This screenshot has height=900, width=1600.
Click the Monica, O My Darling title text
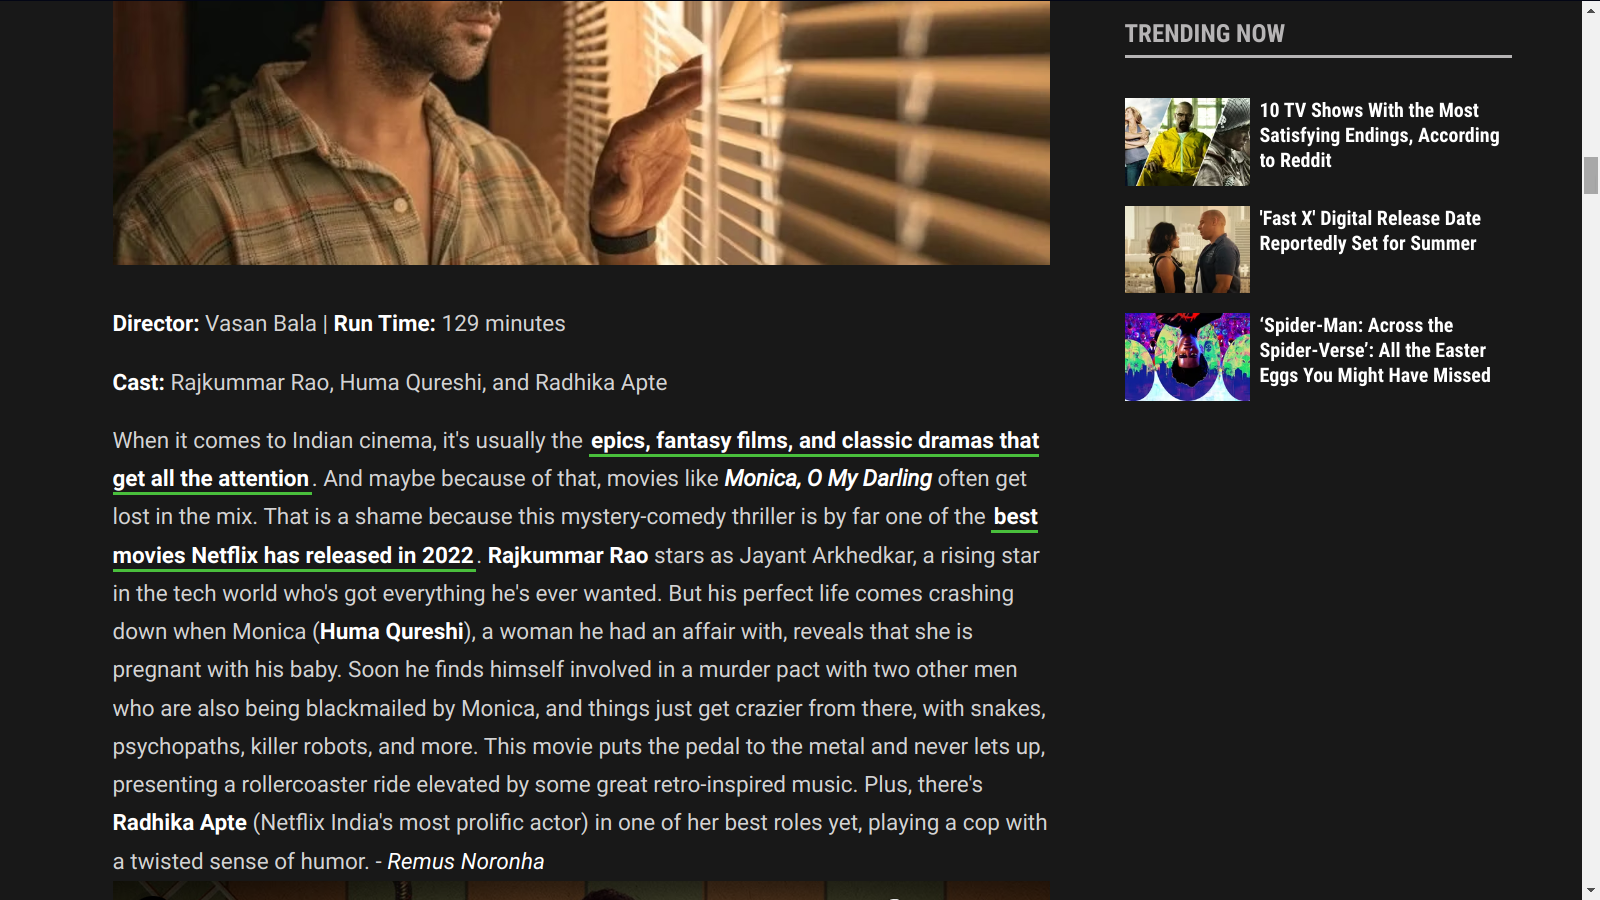(x=828, y=479)
